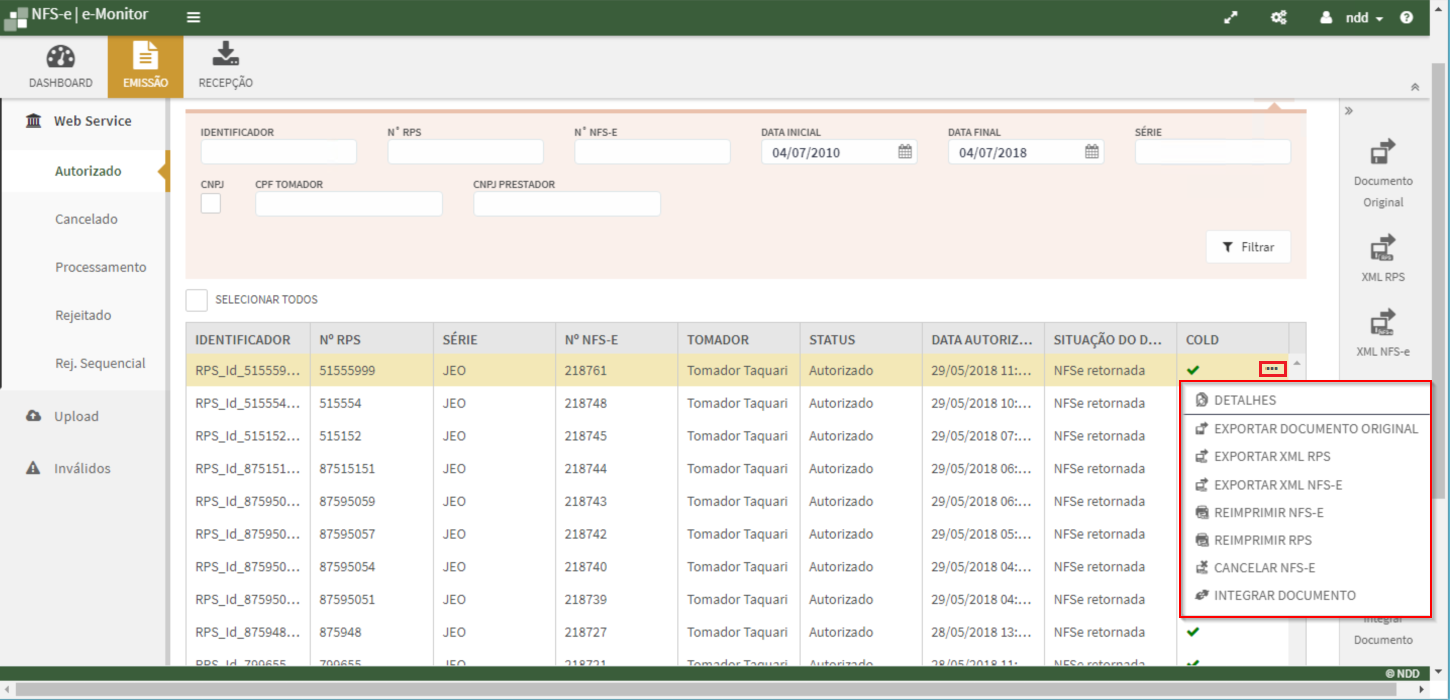Click the Documento Original export icon

click(1383, 152)
